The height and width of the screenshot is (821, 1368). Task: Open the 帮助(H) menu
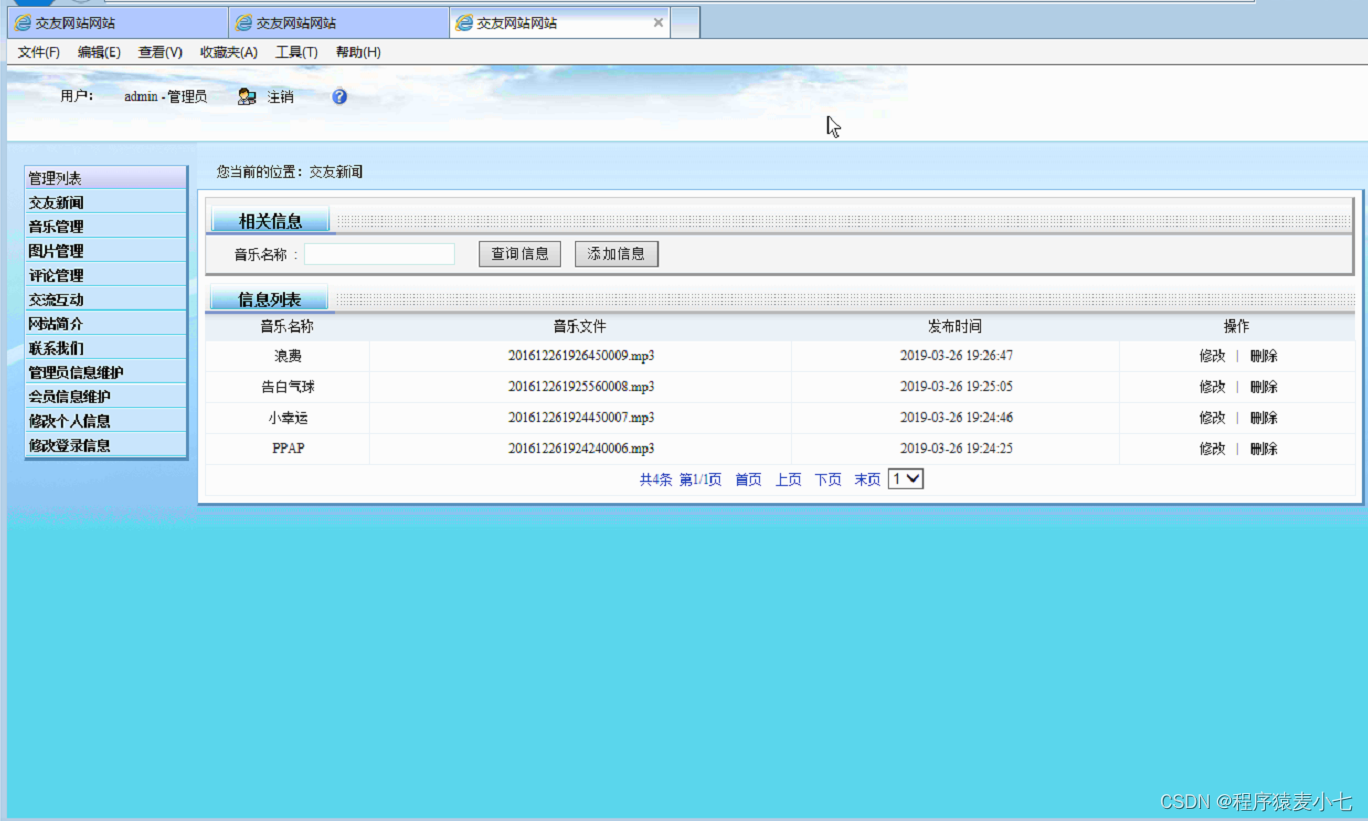[x=358, y=52]
